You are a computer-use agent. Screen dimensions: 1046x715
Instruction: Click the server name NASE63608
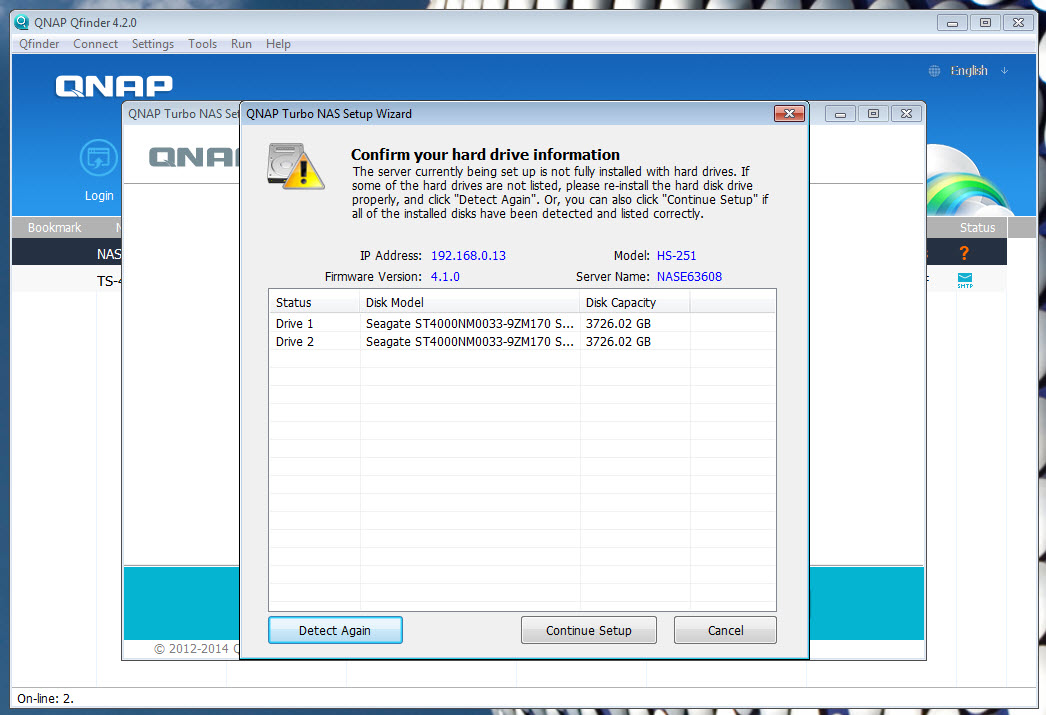tap(689, 277)
